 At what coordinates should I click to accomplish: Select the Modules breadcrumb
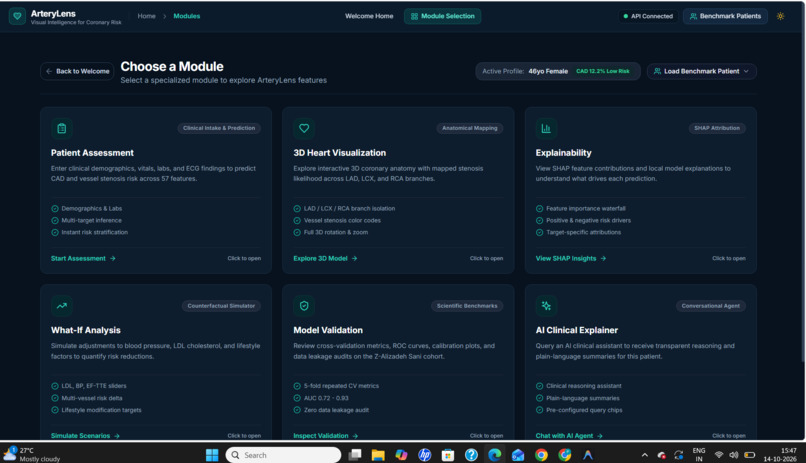tap(187, 16)
